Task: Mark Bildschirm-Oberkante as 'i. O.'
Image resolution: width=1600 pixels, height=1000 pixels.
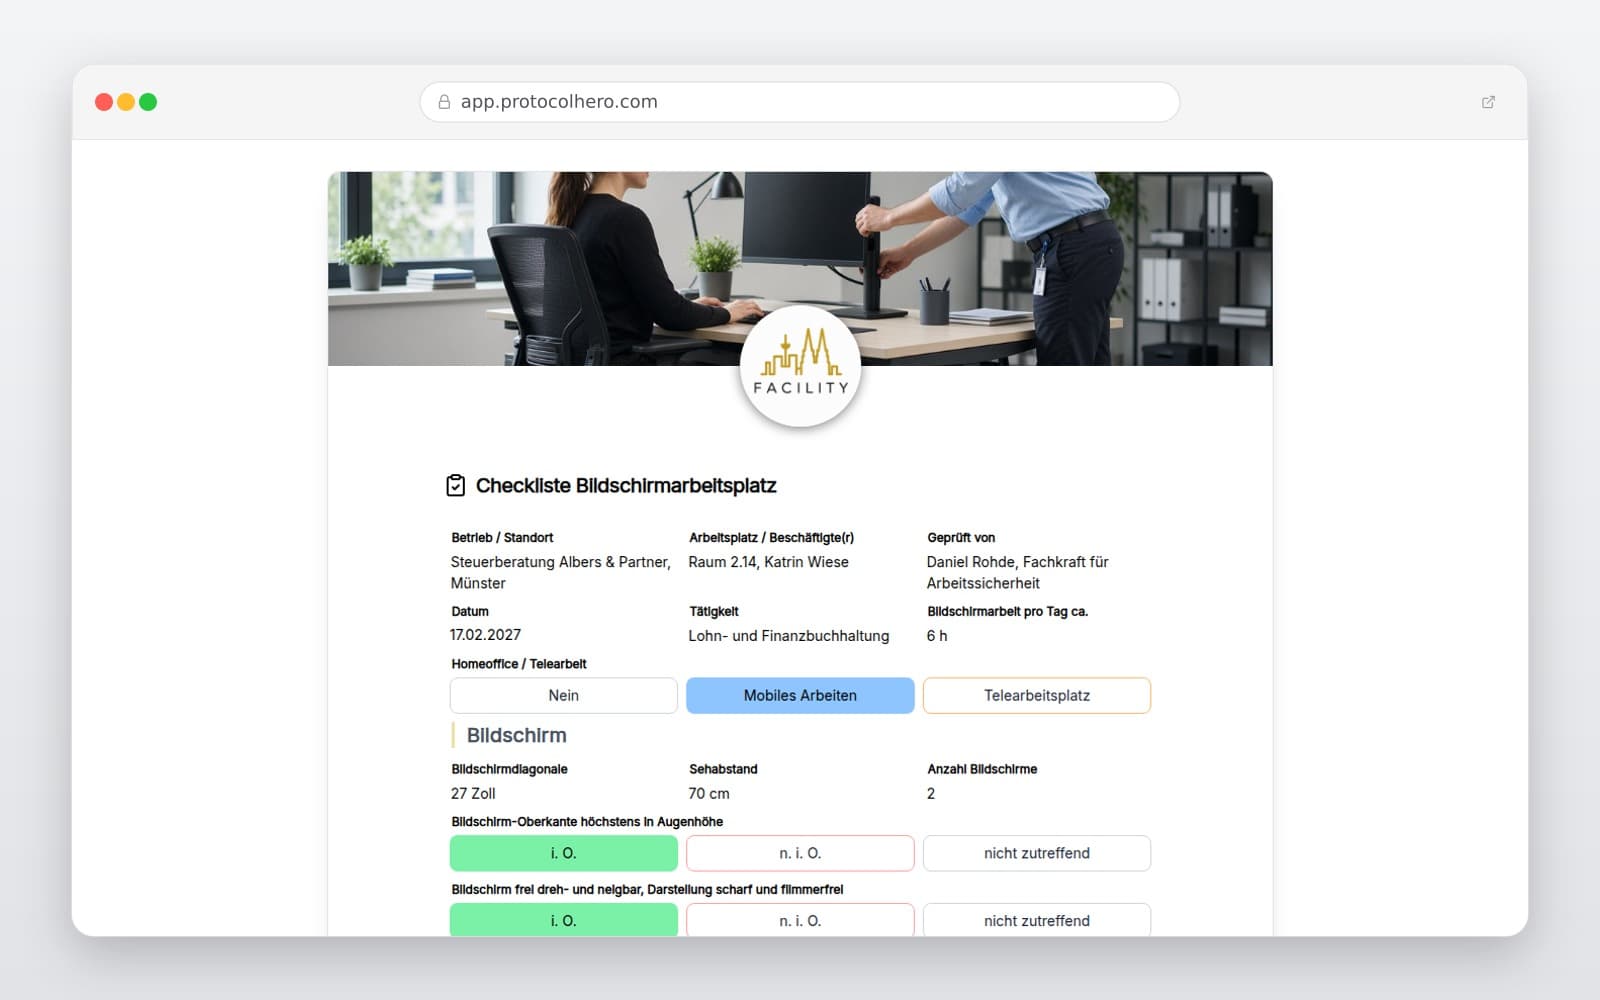Action: pos(564,854)
